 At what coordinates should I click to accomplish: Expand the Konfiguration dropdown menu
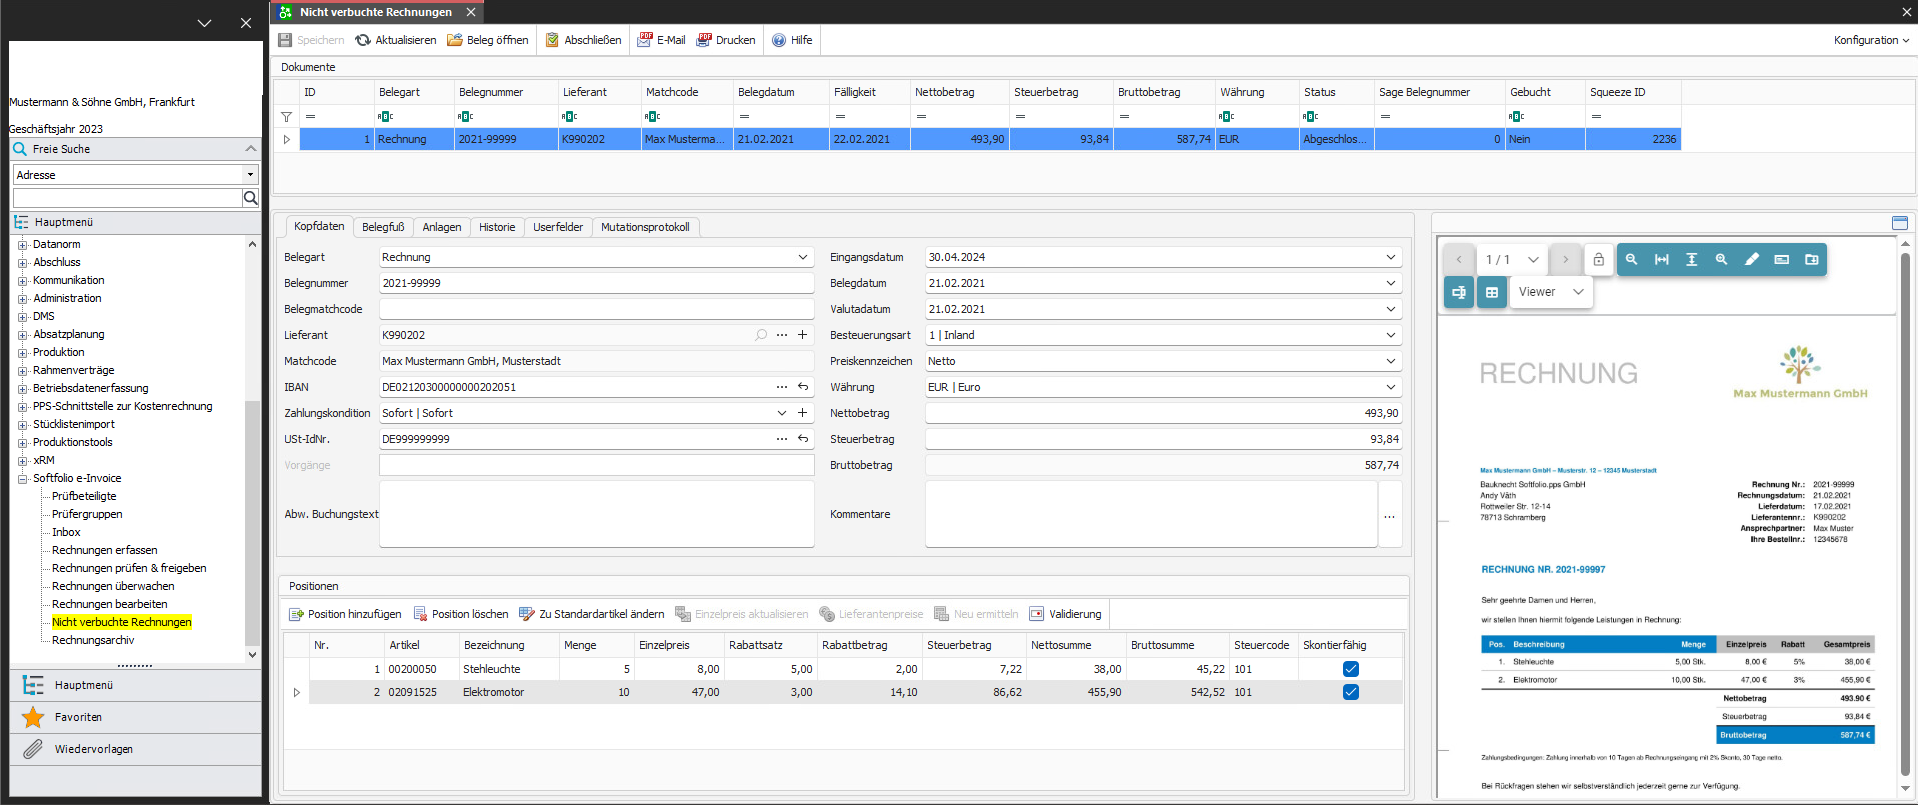coord(1870,40)
